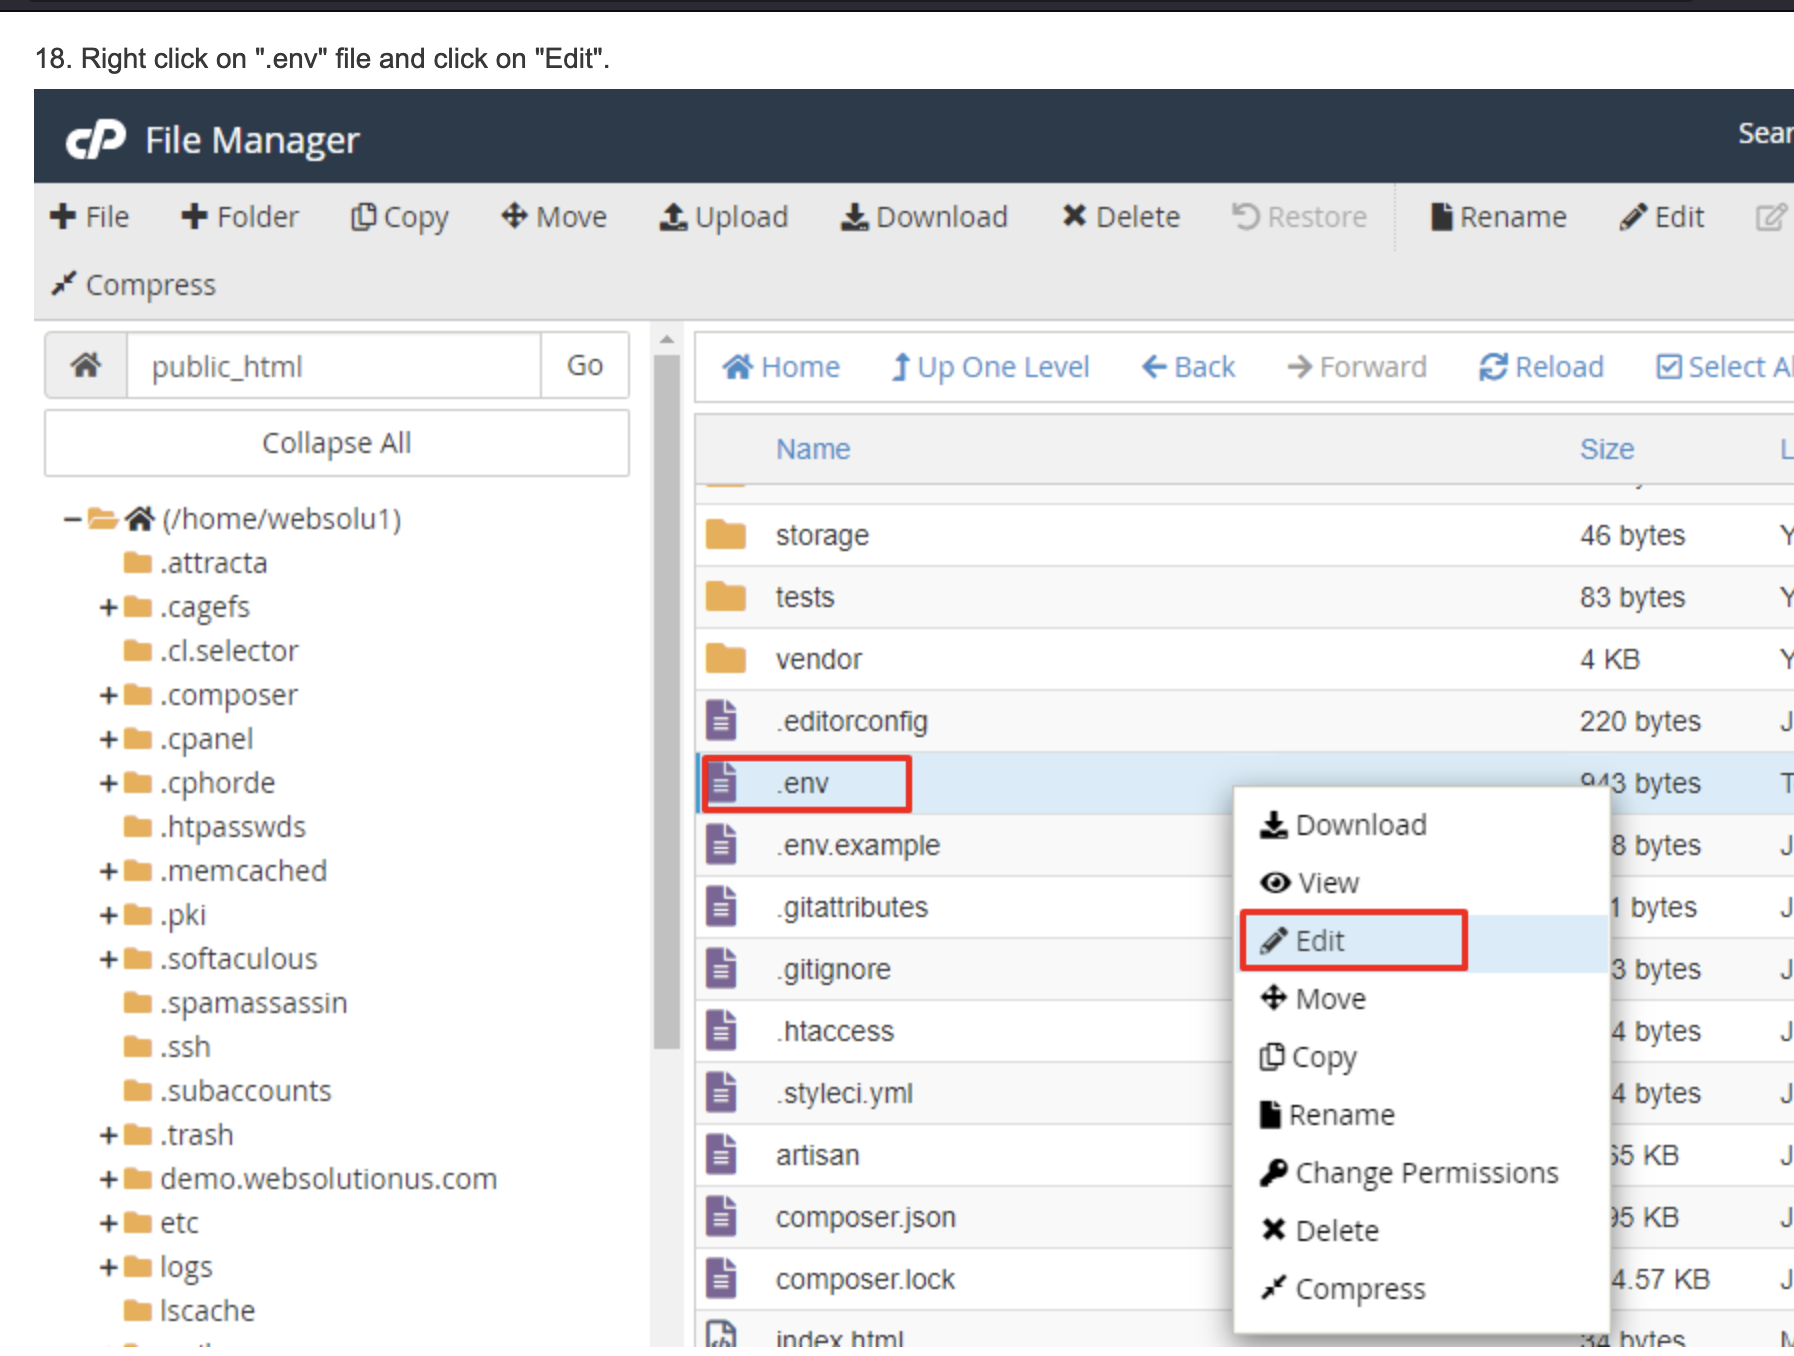The height and width of the screenshot is (1356, 1794).
Task: Click the home icon beside path field
Action: click(x=86, y=366)
